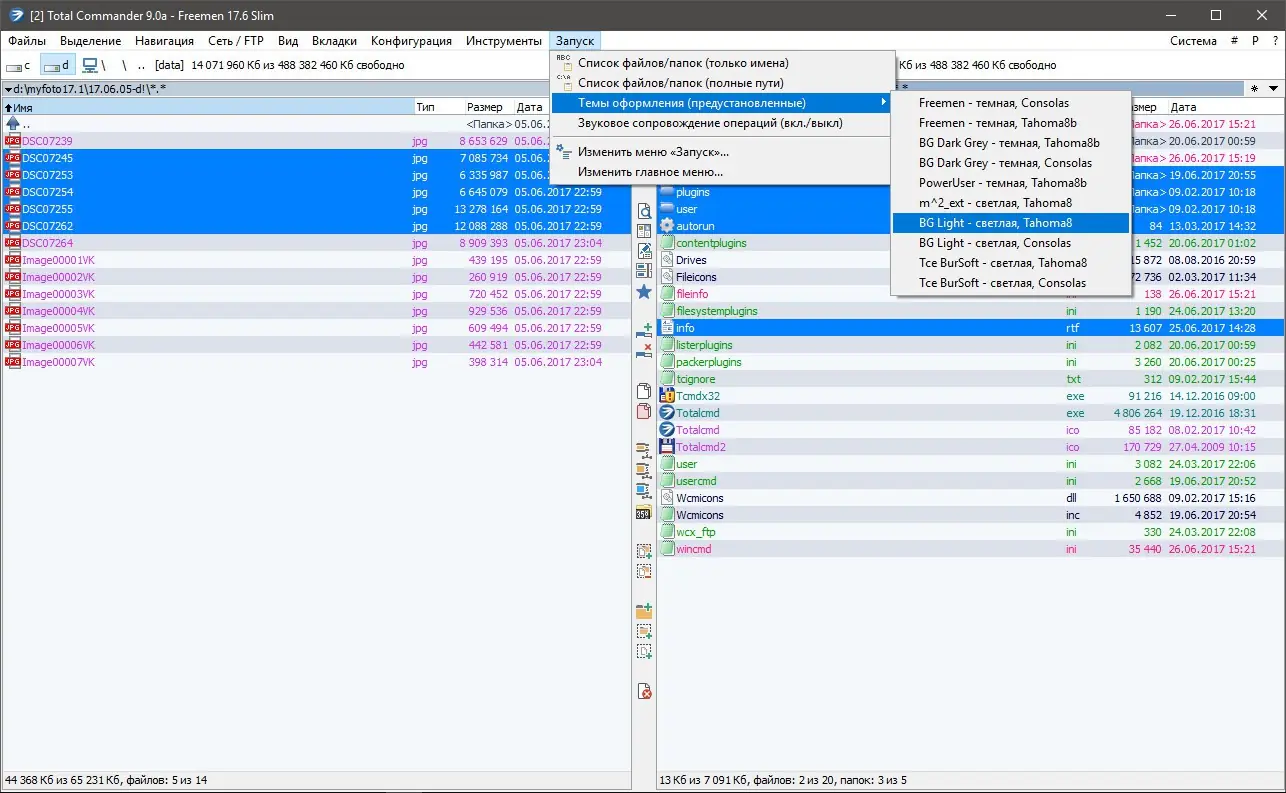Select file DSC07264 in left panel
The width and height of the screenshot is (1286, 793).
[x=316, y=243]
